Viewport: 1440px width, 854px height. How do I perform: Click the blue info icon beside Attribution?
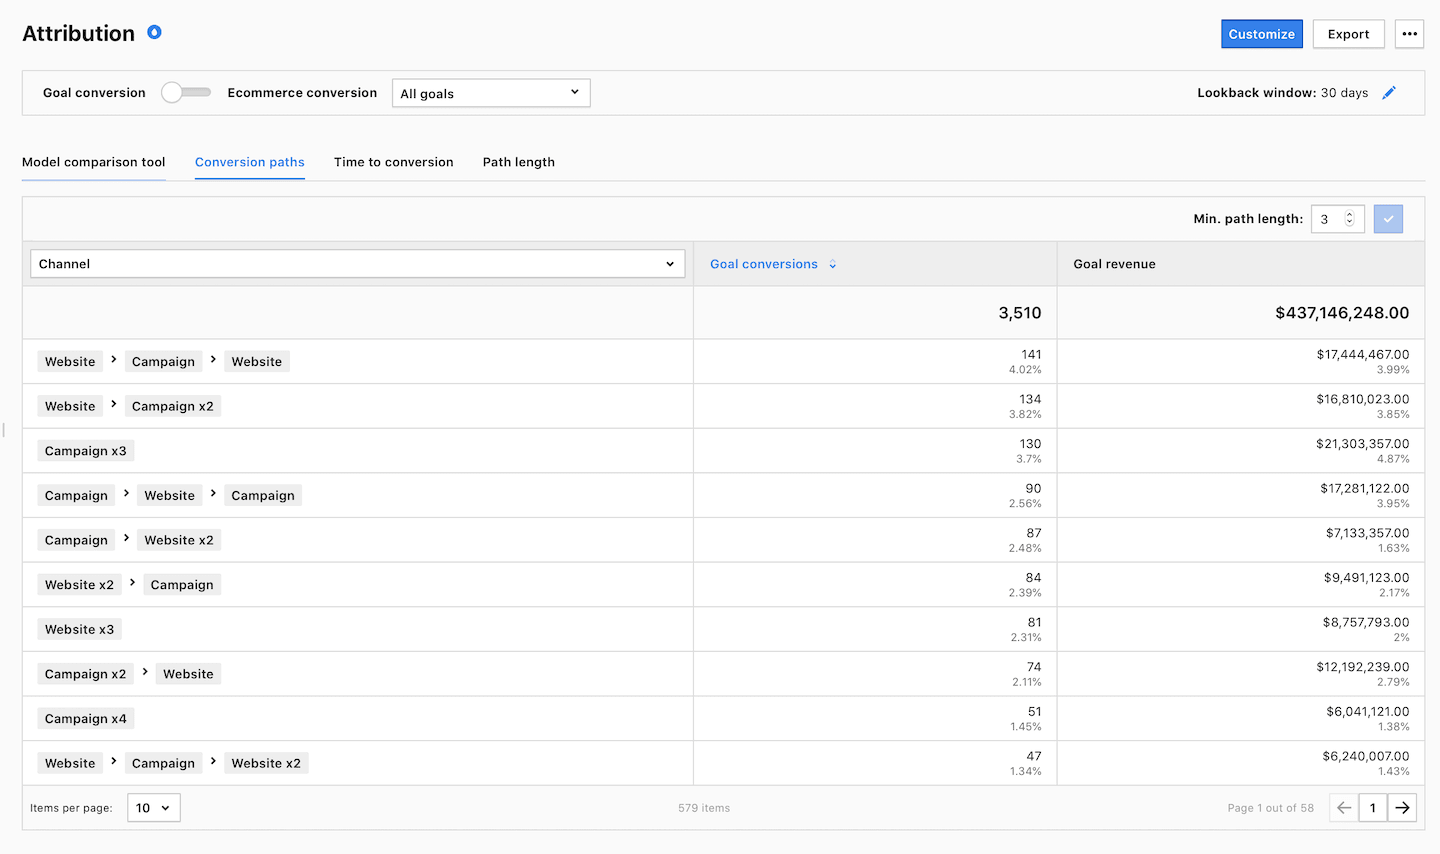click(154, 32)
